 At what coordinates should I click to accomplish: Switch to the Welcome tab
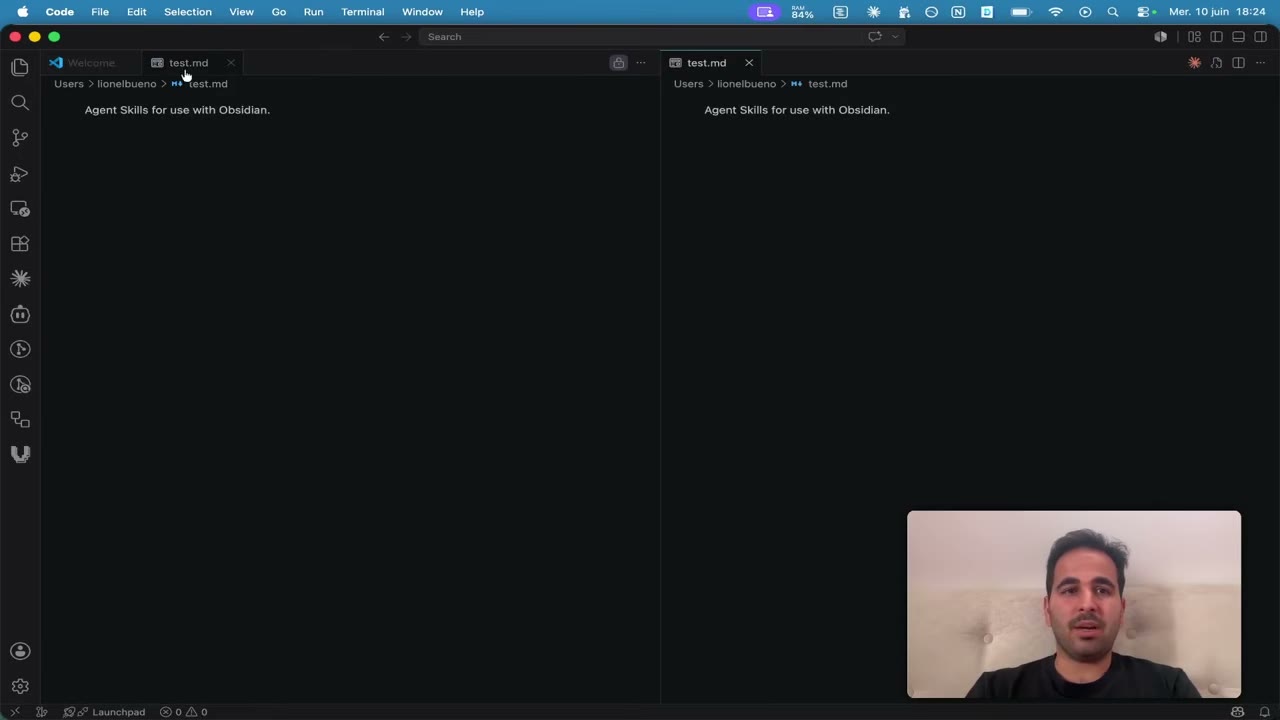coord(91,63)
